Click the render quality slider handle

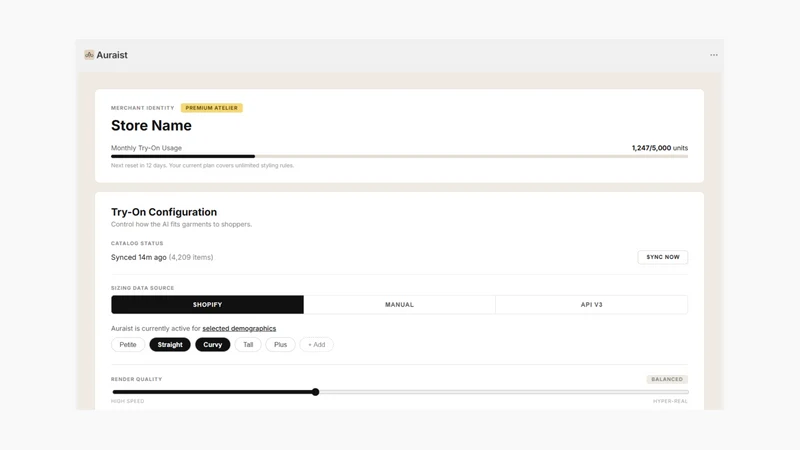coord(315,392)
